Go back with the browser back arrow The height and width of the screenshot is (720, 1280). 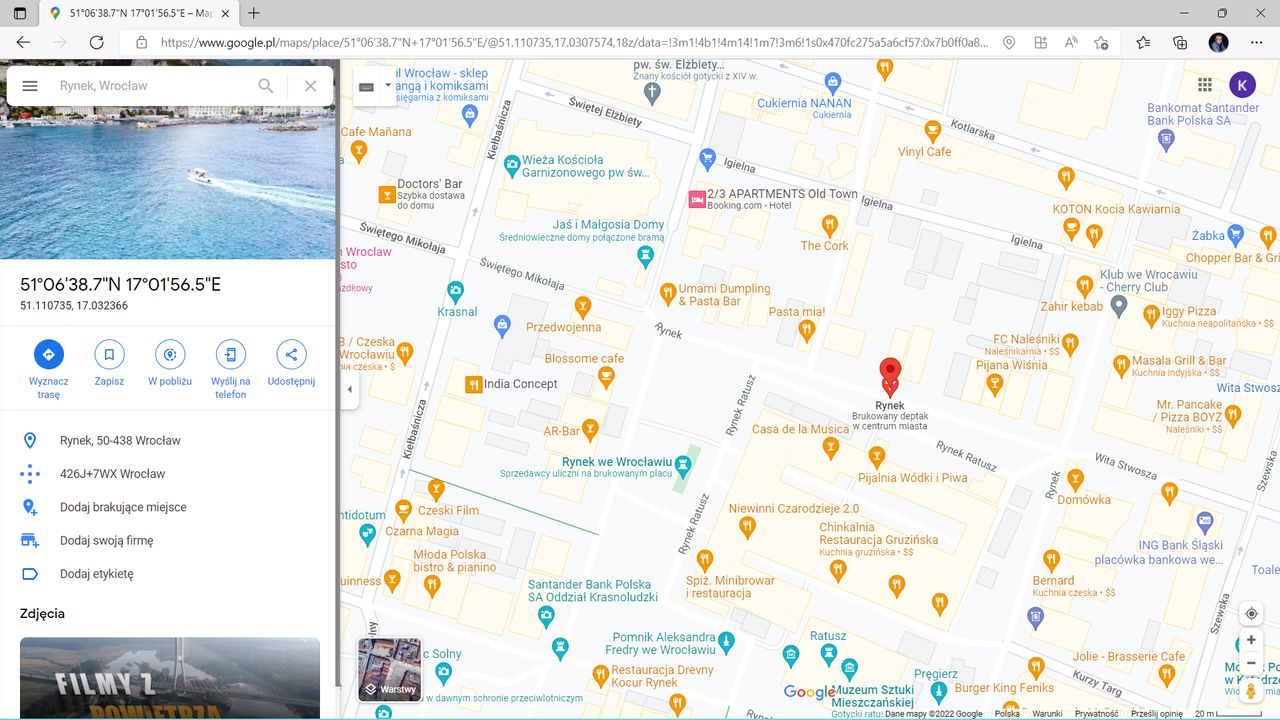point(23,42)
